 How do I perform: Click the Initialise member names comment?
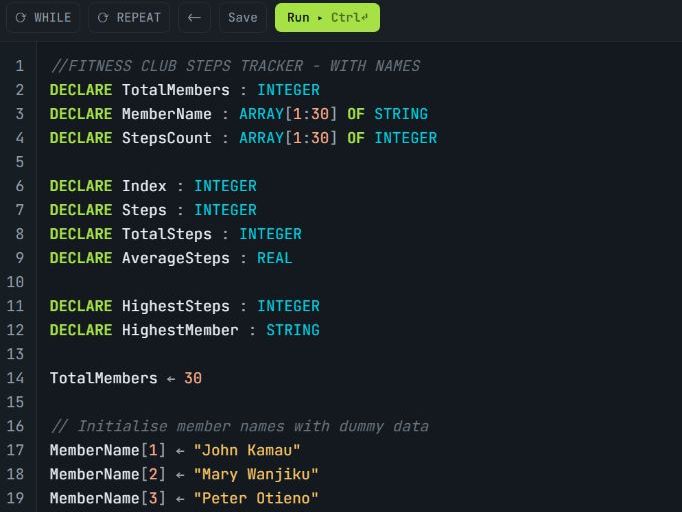point(240,426)
